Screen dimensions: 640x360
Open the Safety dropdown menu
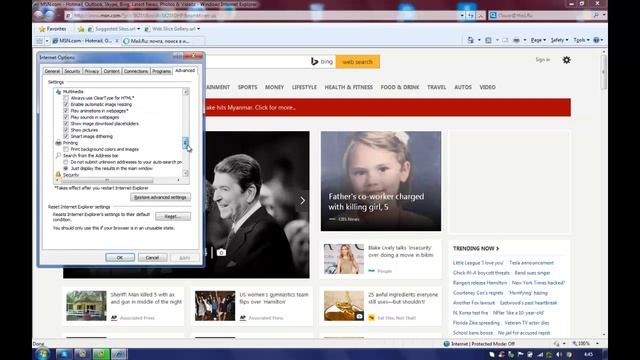pos(559,40)
